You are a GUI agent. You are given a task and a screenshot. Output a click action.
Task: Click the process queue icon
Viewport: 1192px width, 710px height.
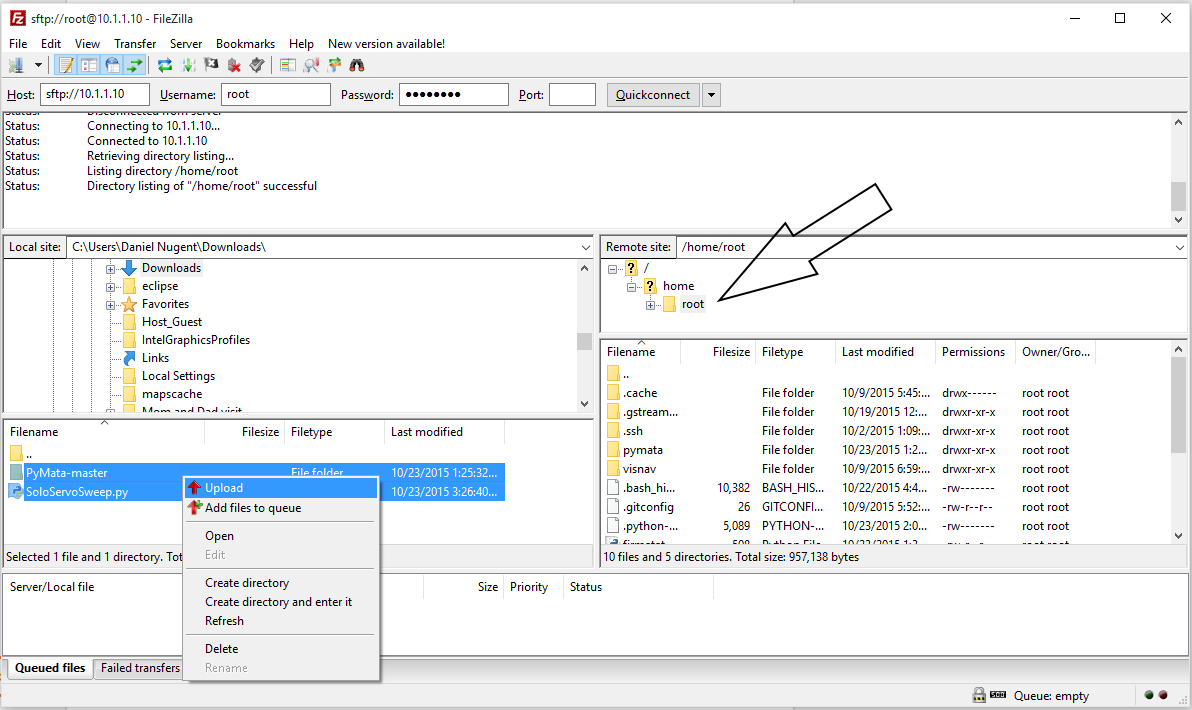pos(188,65)
